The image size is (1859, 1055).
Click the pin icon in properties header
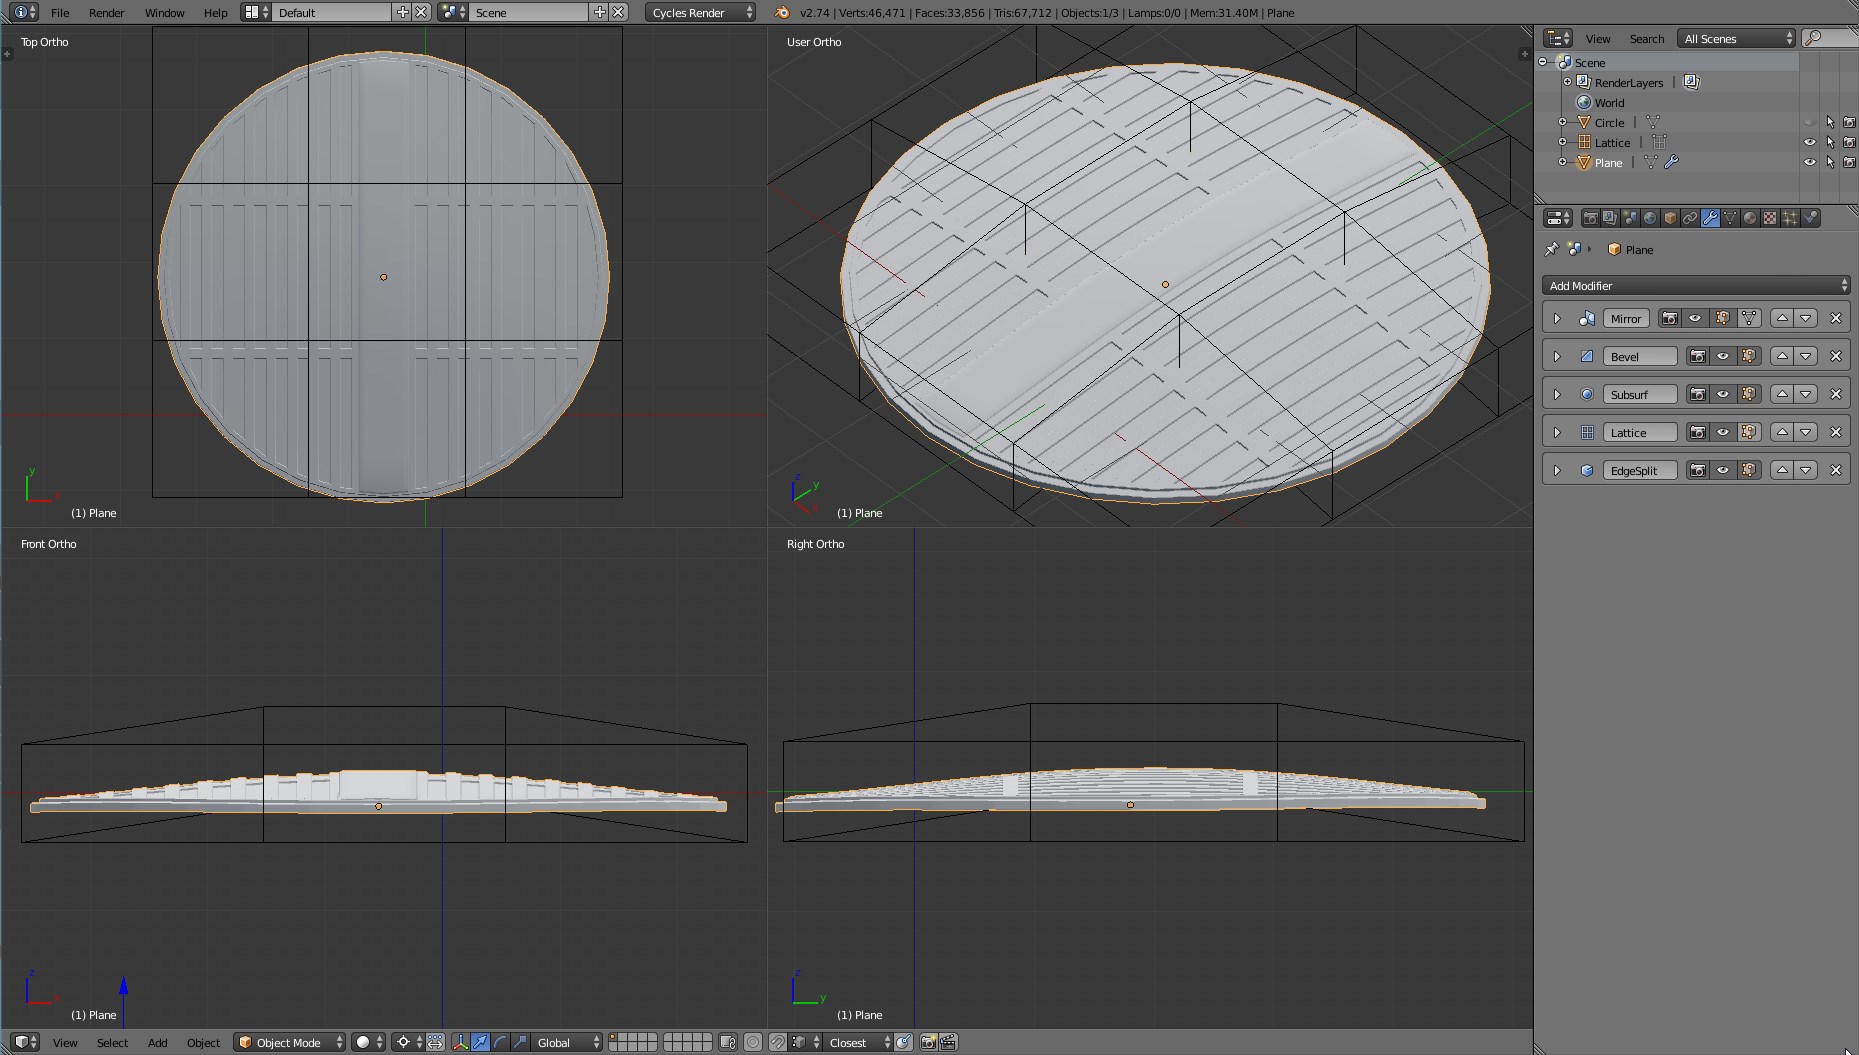[1551, 249]
